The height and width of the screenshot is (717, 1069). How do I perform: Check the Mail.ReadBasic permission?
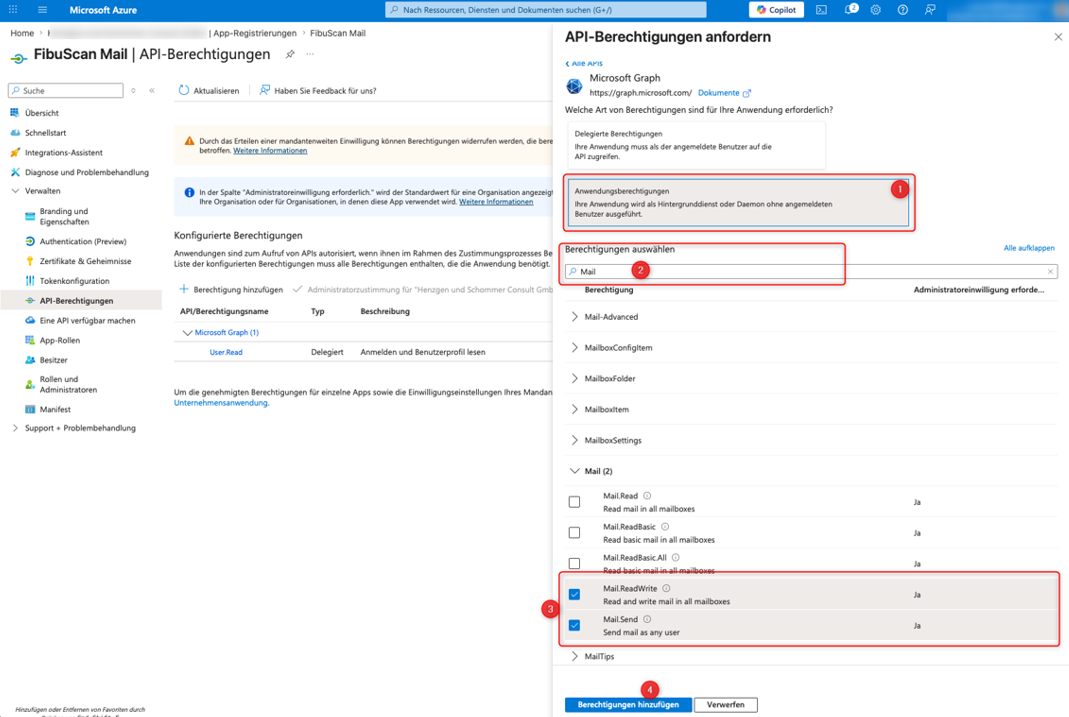(x=575, y=532)
